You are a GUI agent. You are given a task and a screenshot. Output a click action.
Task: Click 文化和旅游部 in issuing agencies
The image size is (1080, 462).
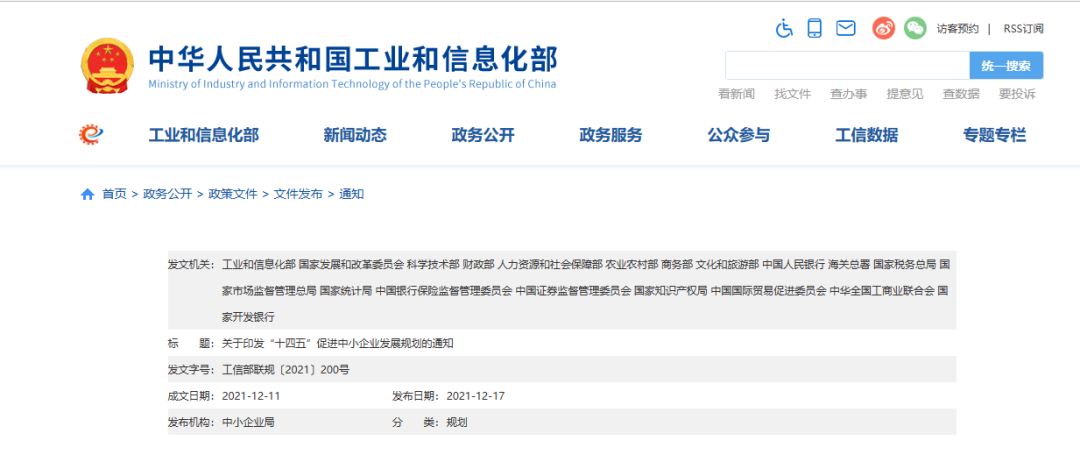click(727, 264)
